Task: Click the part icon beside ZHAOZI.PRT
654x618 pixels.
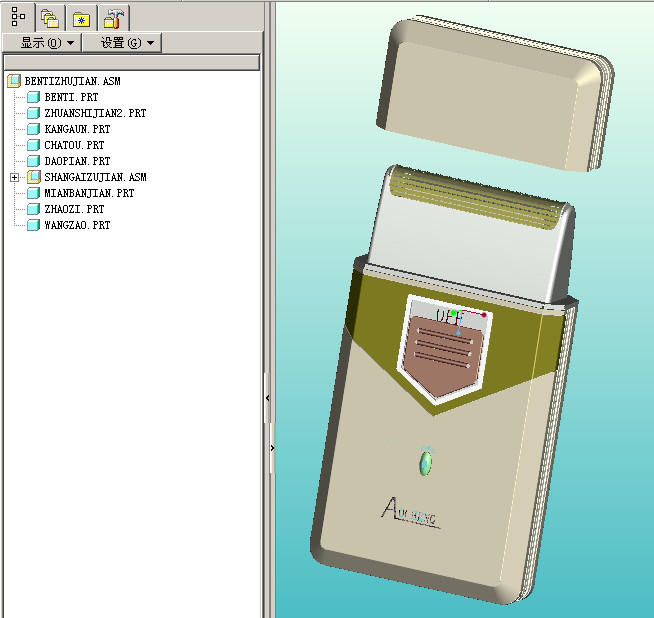Action: pyautogui.click(x=33, y=209)
